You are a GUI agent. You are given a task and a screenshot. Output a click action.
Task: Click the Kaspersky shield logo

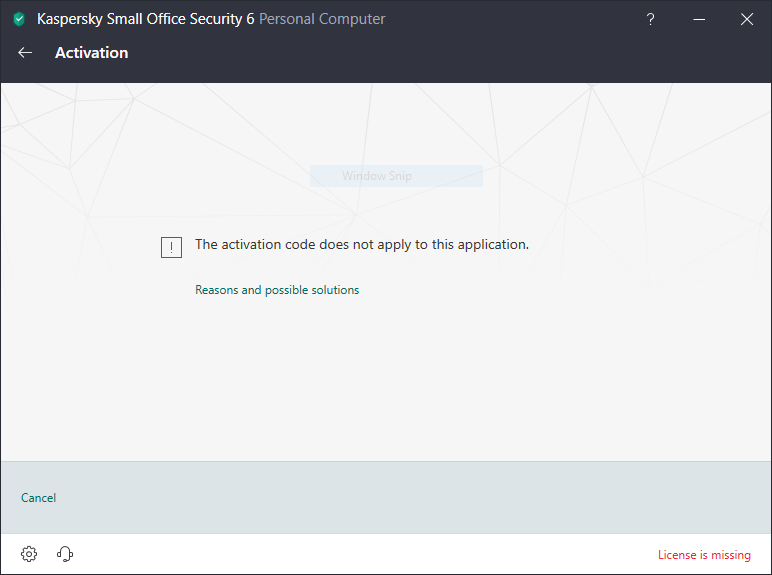[19, 19]
